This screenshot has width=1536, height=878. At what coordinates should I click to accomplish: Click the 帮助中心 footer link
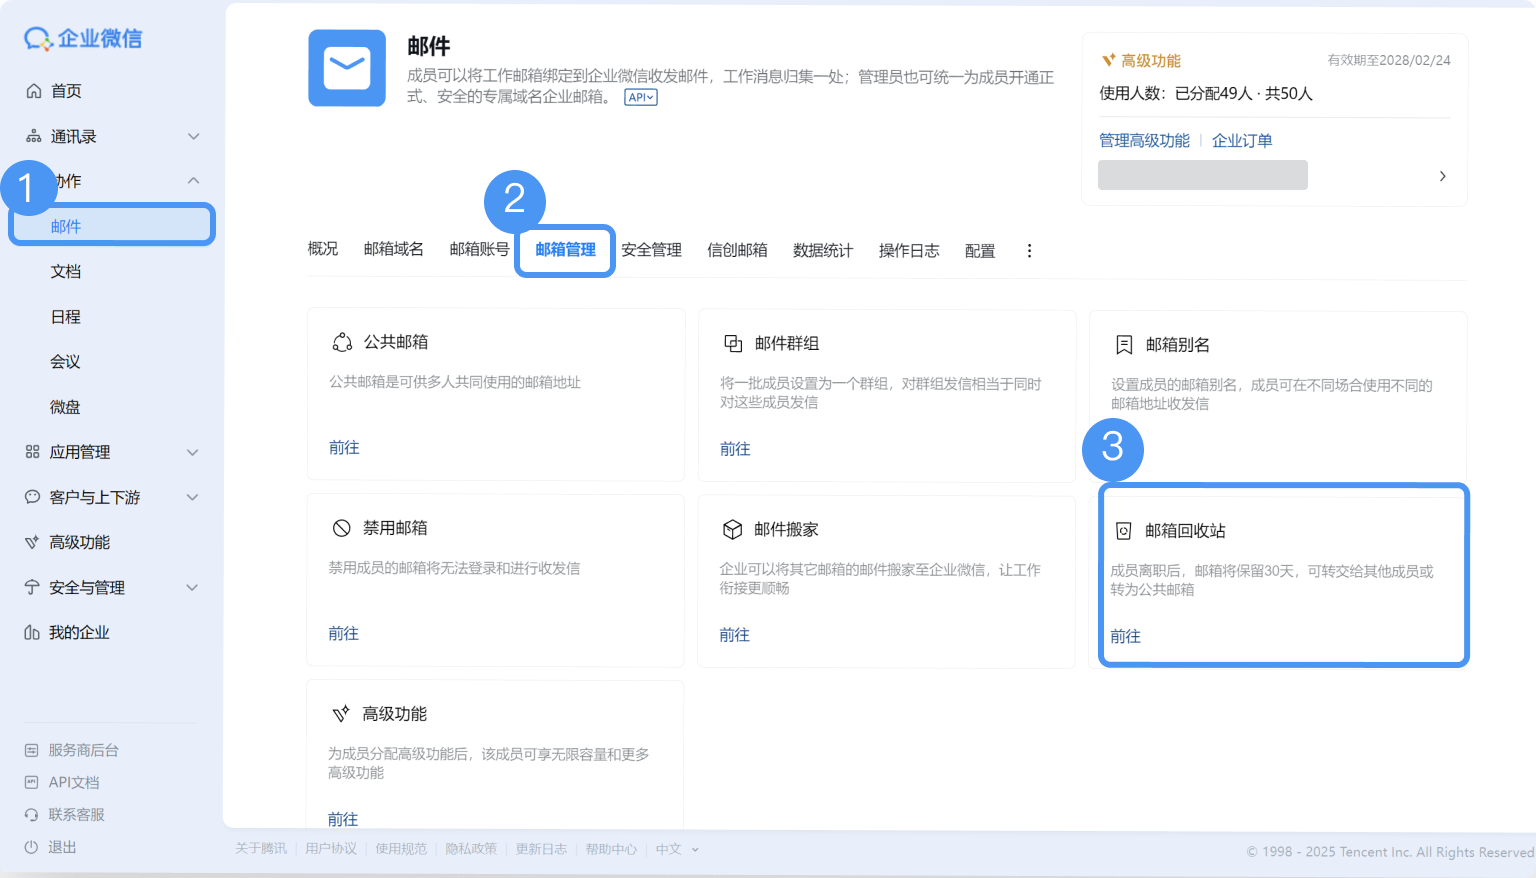(611, 849)
